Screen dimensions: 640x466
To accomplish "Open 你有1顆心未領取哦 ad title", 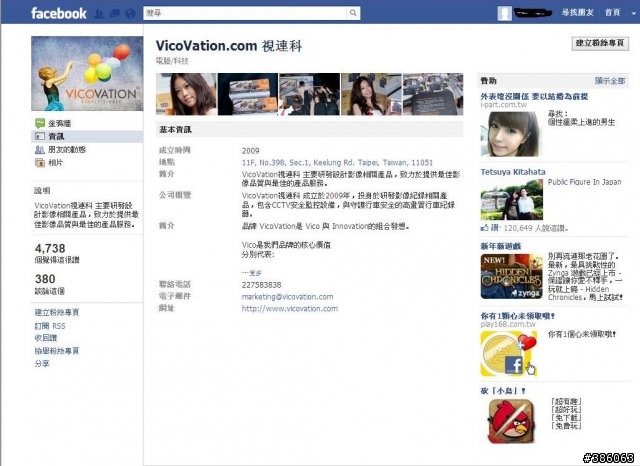I will (518, 316).
